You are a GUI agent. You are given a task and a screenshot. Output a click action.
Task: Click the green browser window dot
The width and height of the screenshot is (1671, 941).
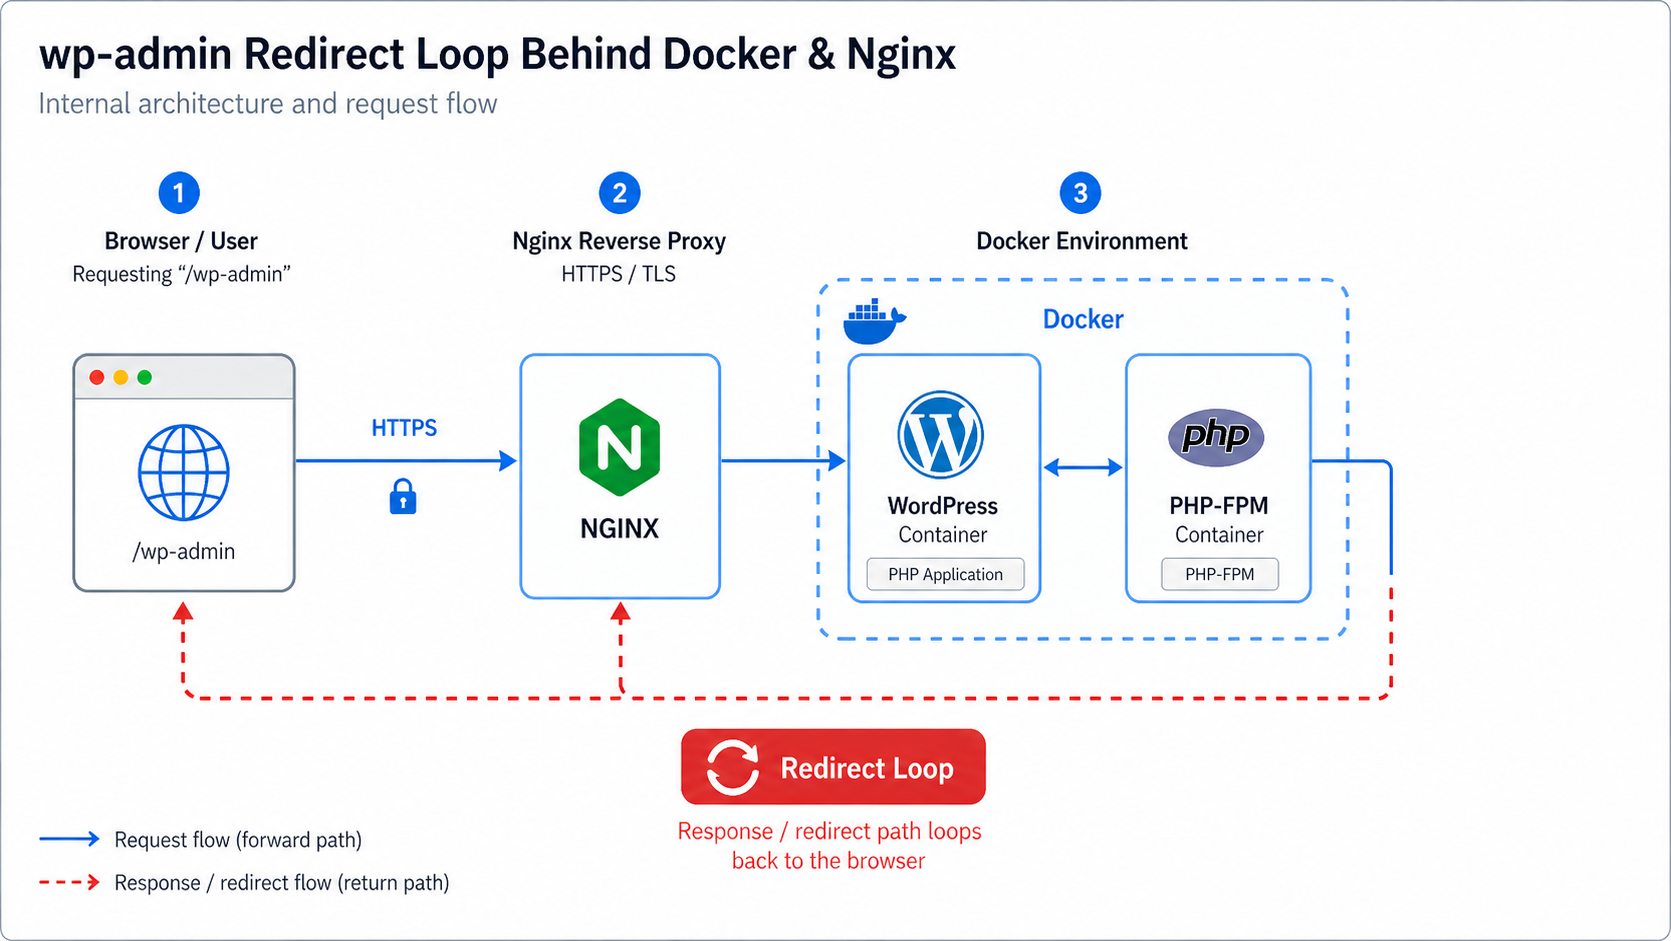coord(145,377)
